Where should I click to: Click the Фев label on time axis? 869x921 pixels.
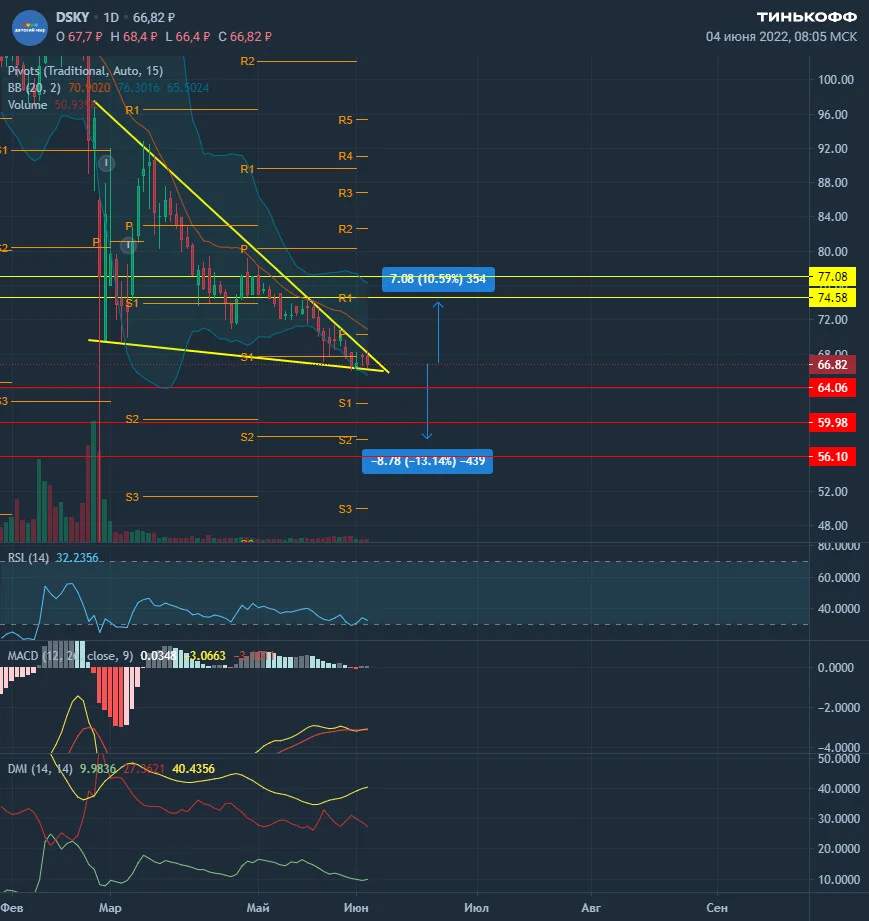pyautogui.click(x=12, y=907)
